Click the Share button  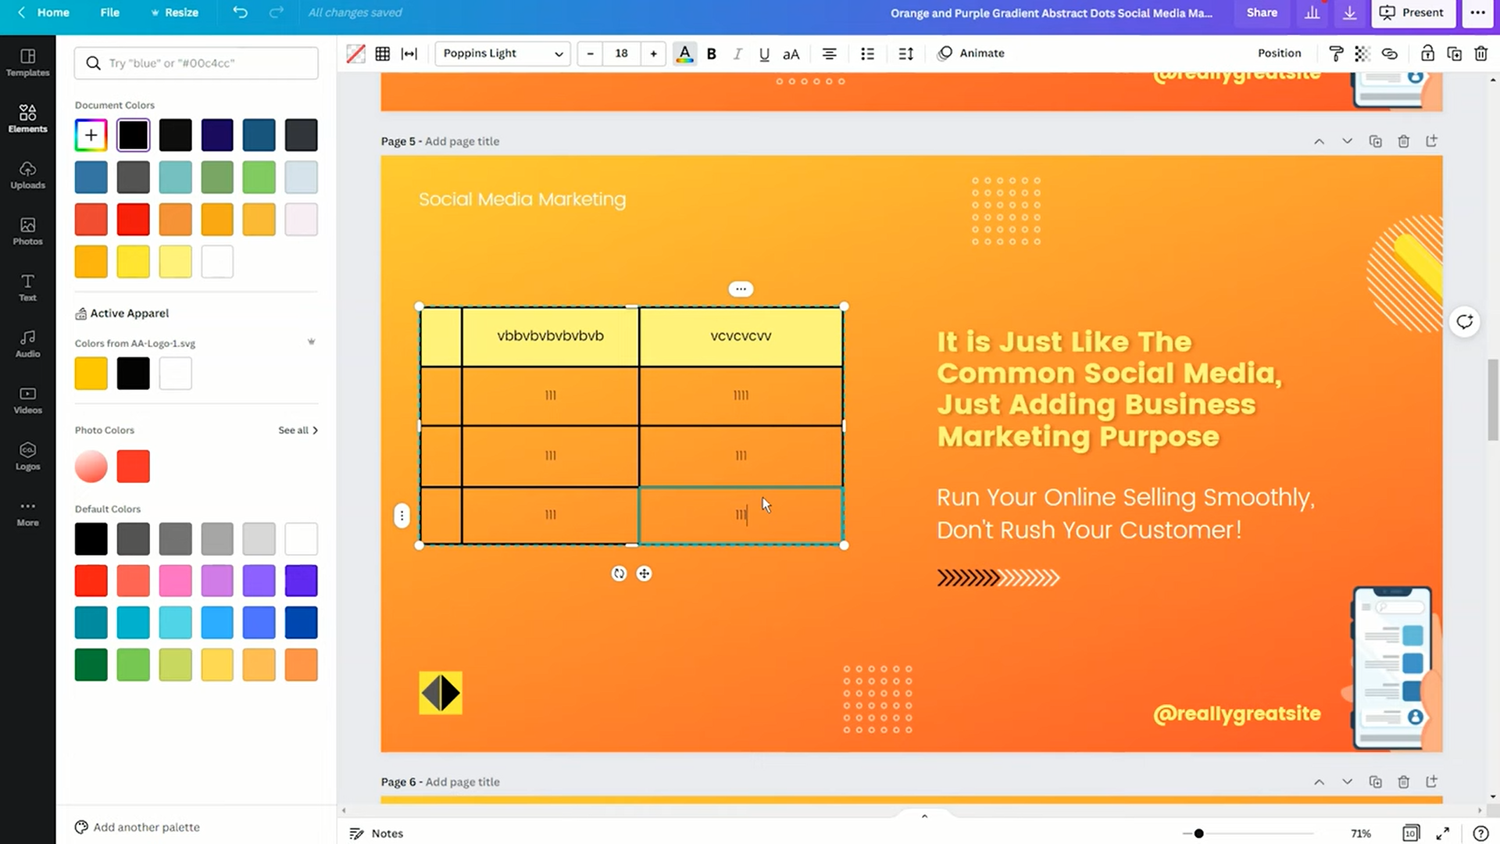coord(1261,13)
